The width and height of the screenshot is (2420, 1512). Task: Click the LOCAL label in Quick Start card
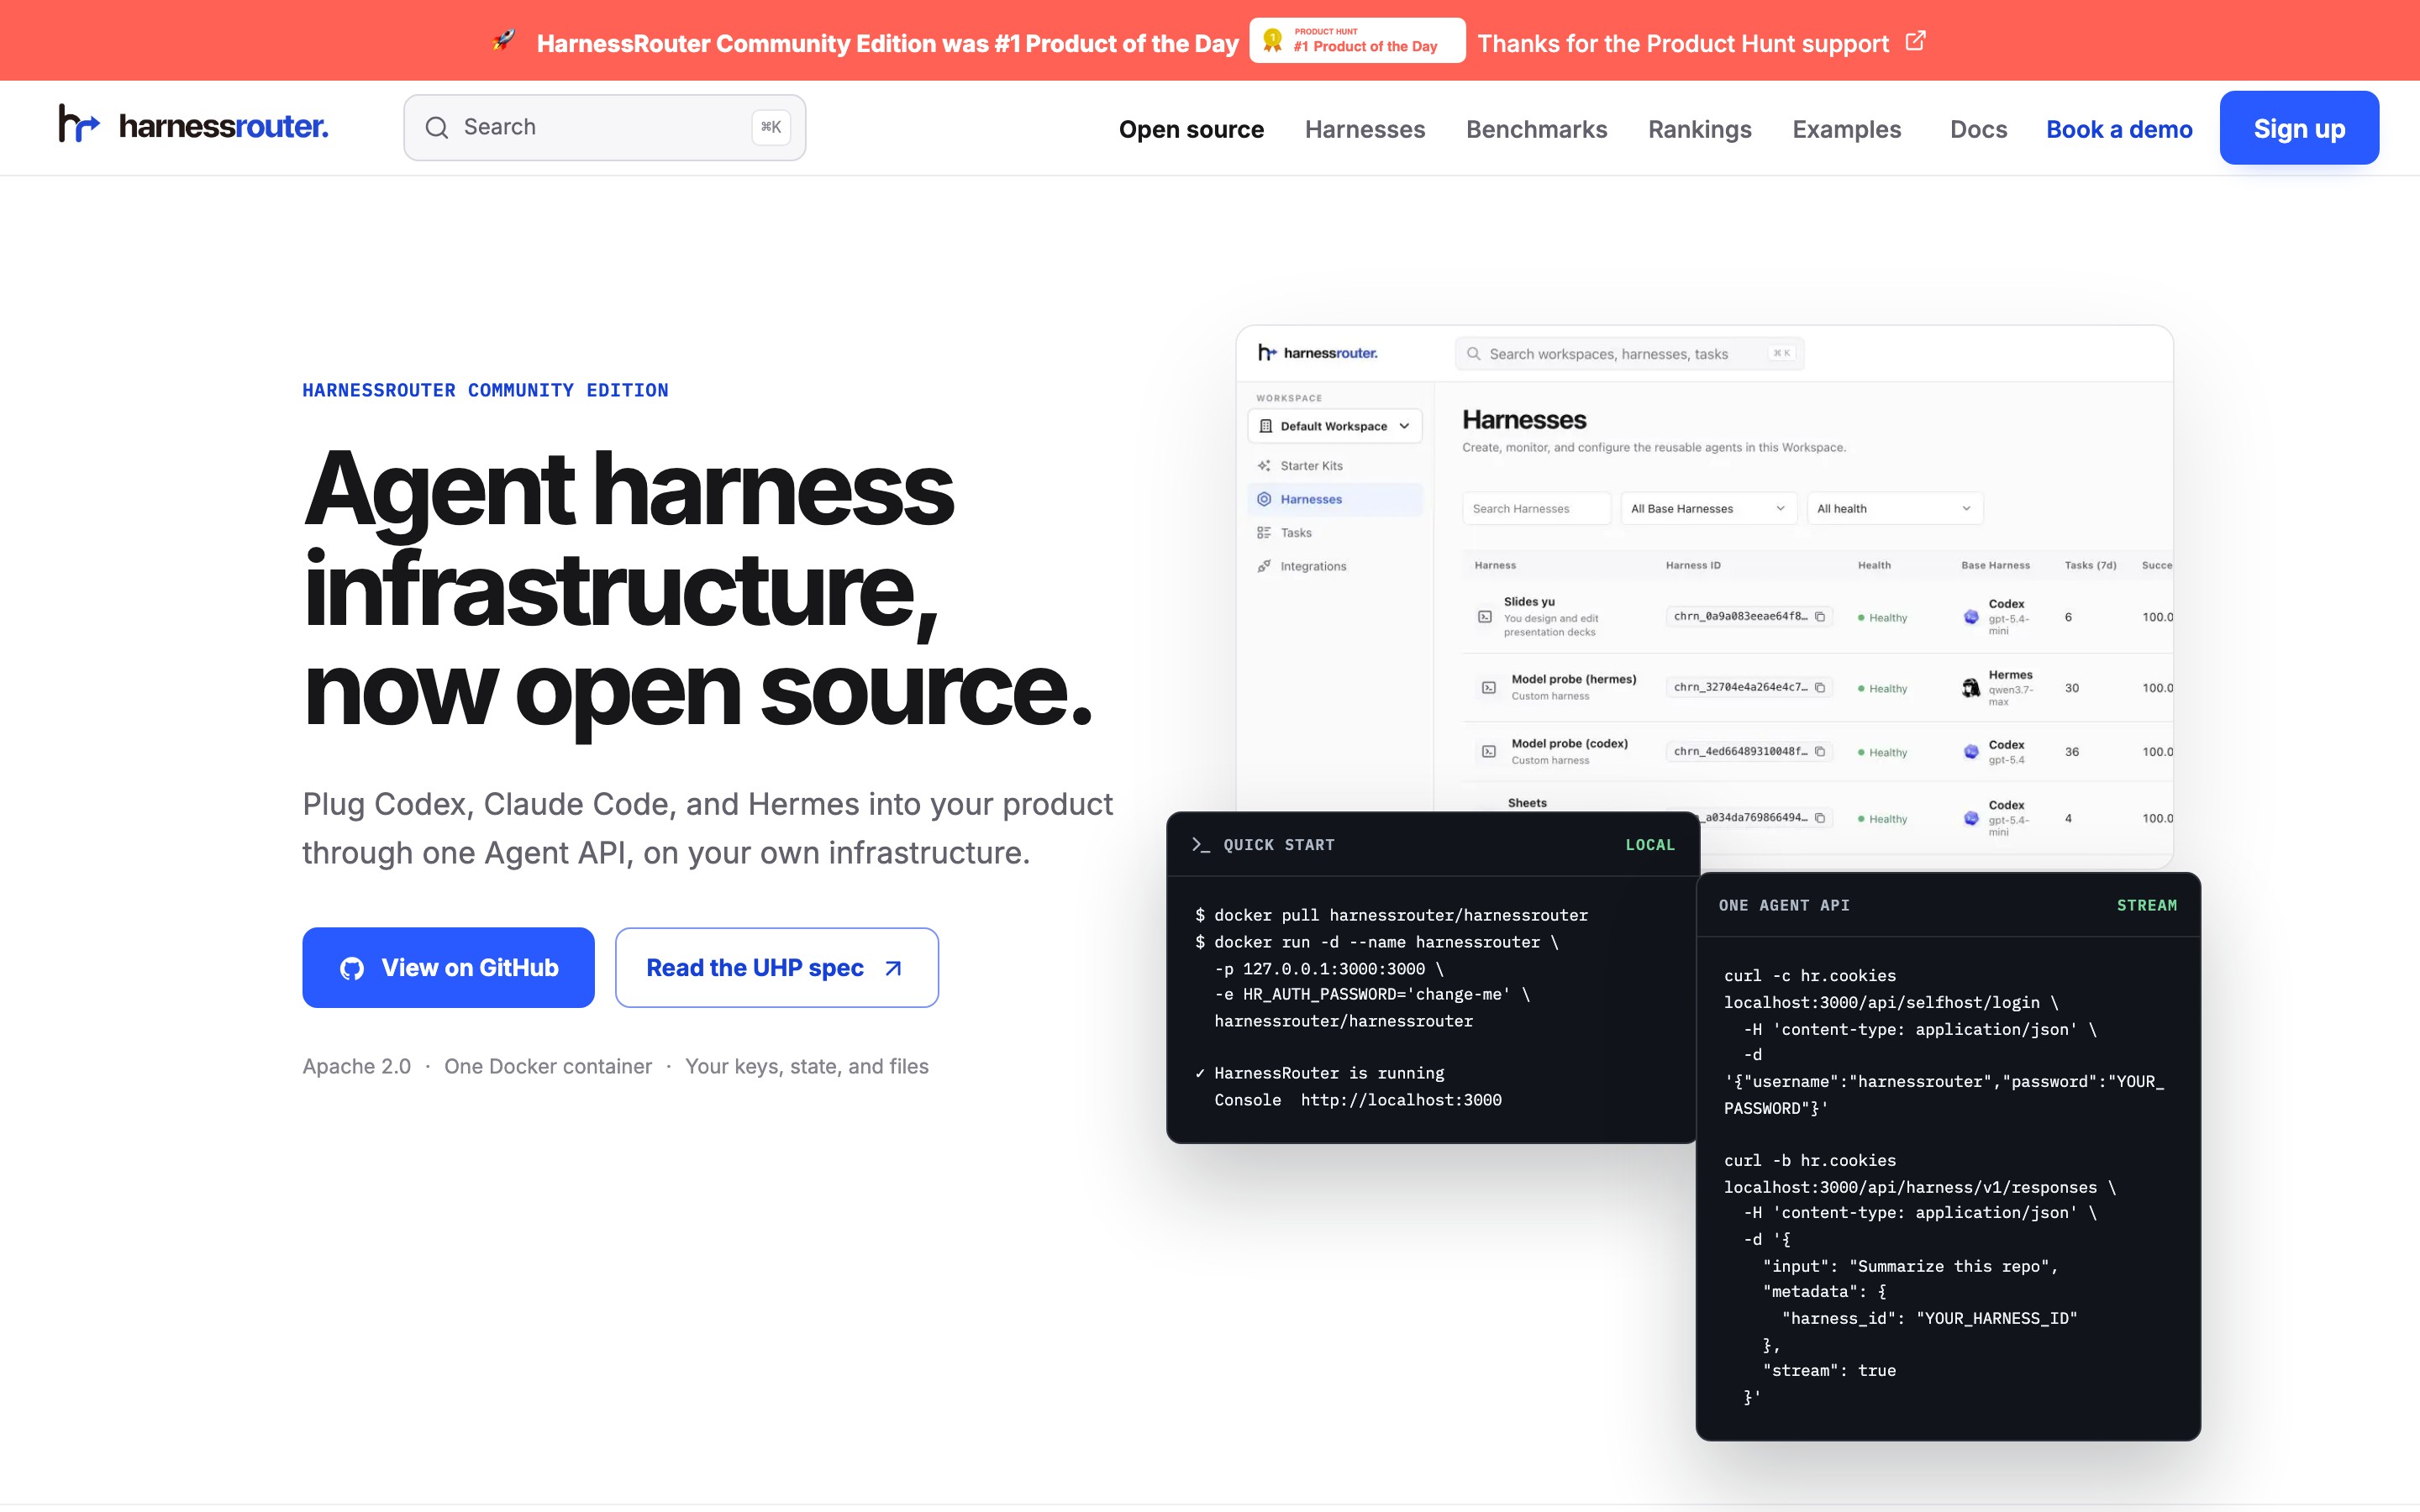pos(1649,845)
